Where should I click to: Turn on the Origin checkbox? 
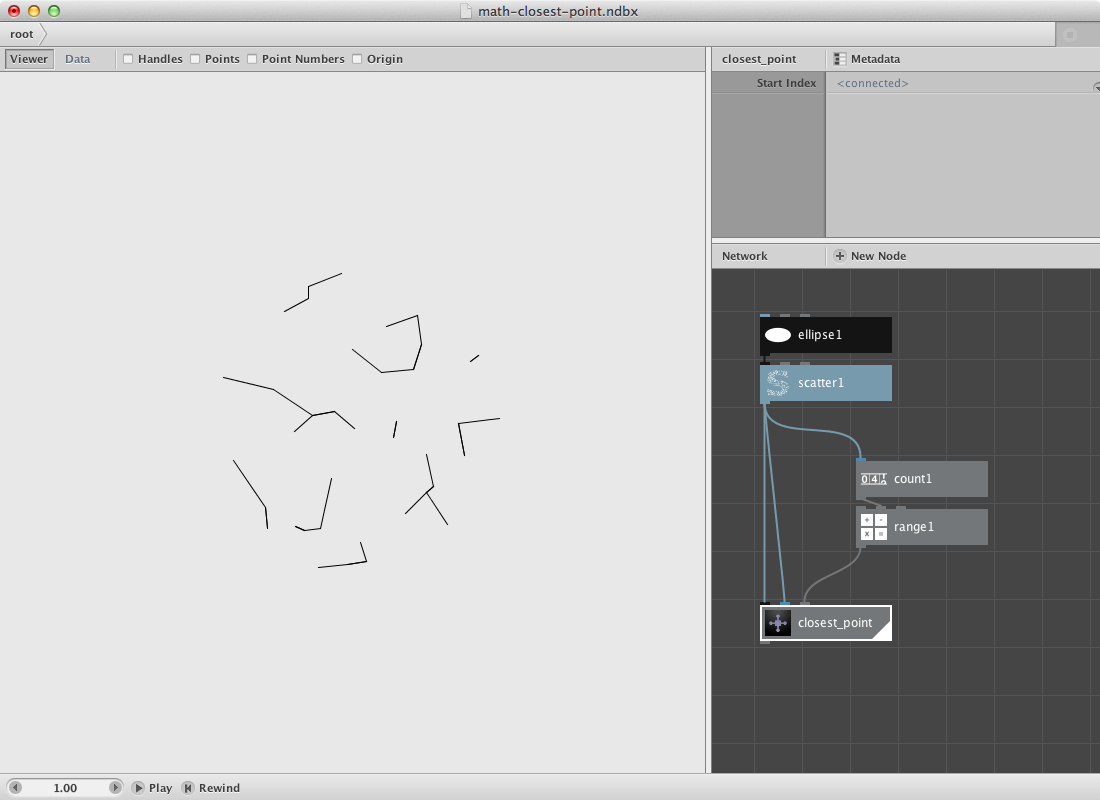pyautogui.click(x=357, y=59)
